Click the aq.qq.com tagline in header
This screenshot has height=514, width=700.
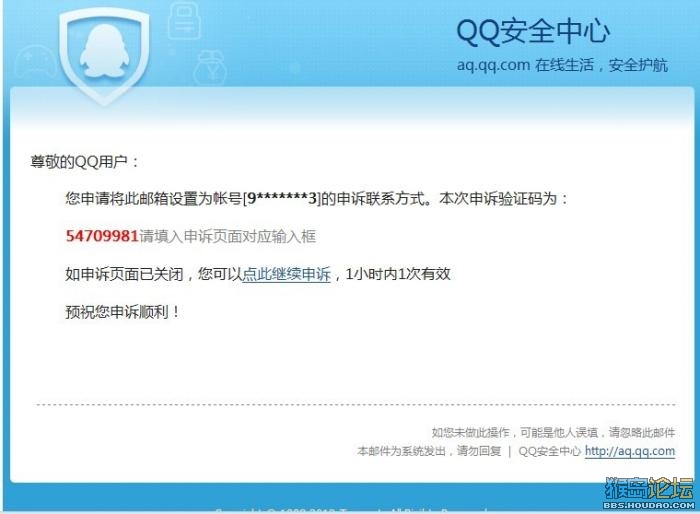[562, 65]
